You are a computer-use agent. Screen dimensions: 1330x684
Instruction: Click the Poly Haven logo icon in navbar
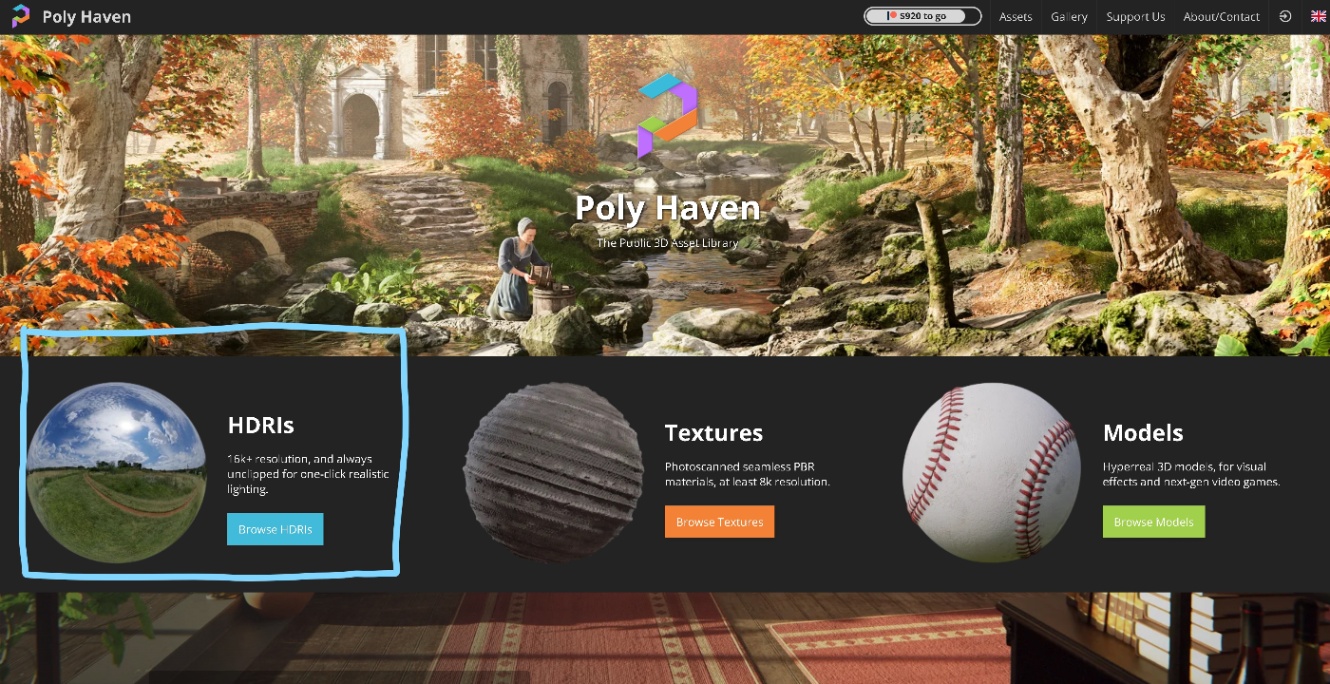[x=21, y=17]
